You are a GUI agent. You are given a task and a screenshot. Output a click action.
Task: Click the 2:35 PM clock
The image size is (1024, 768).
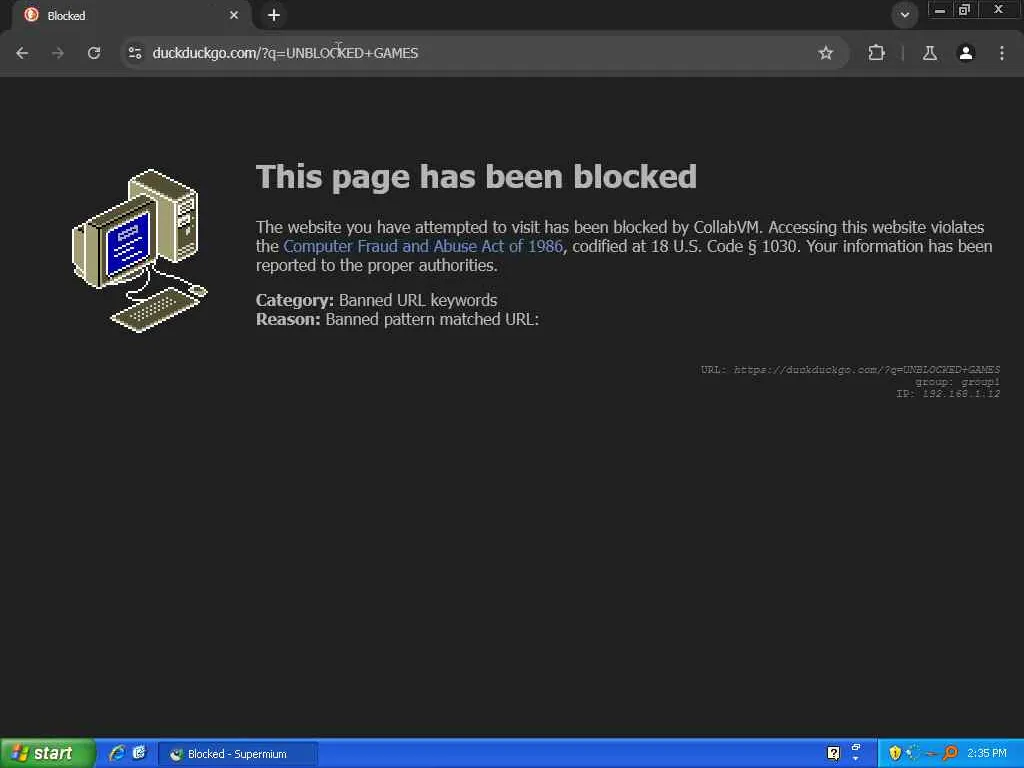point(987,753)
